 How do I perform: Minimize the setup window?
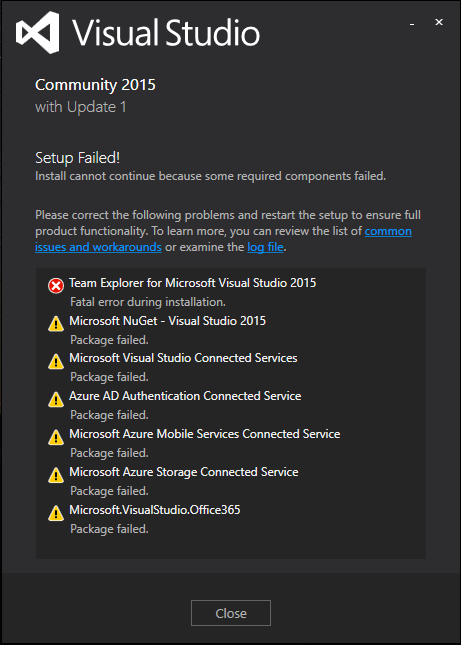412,24
